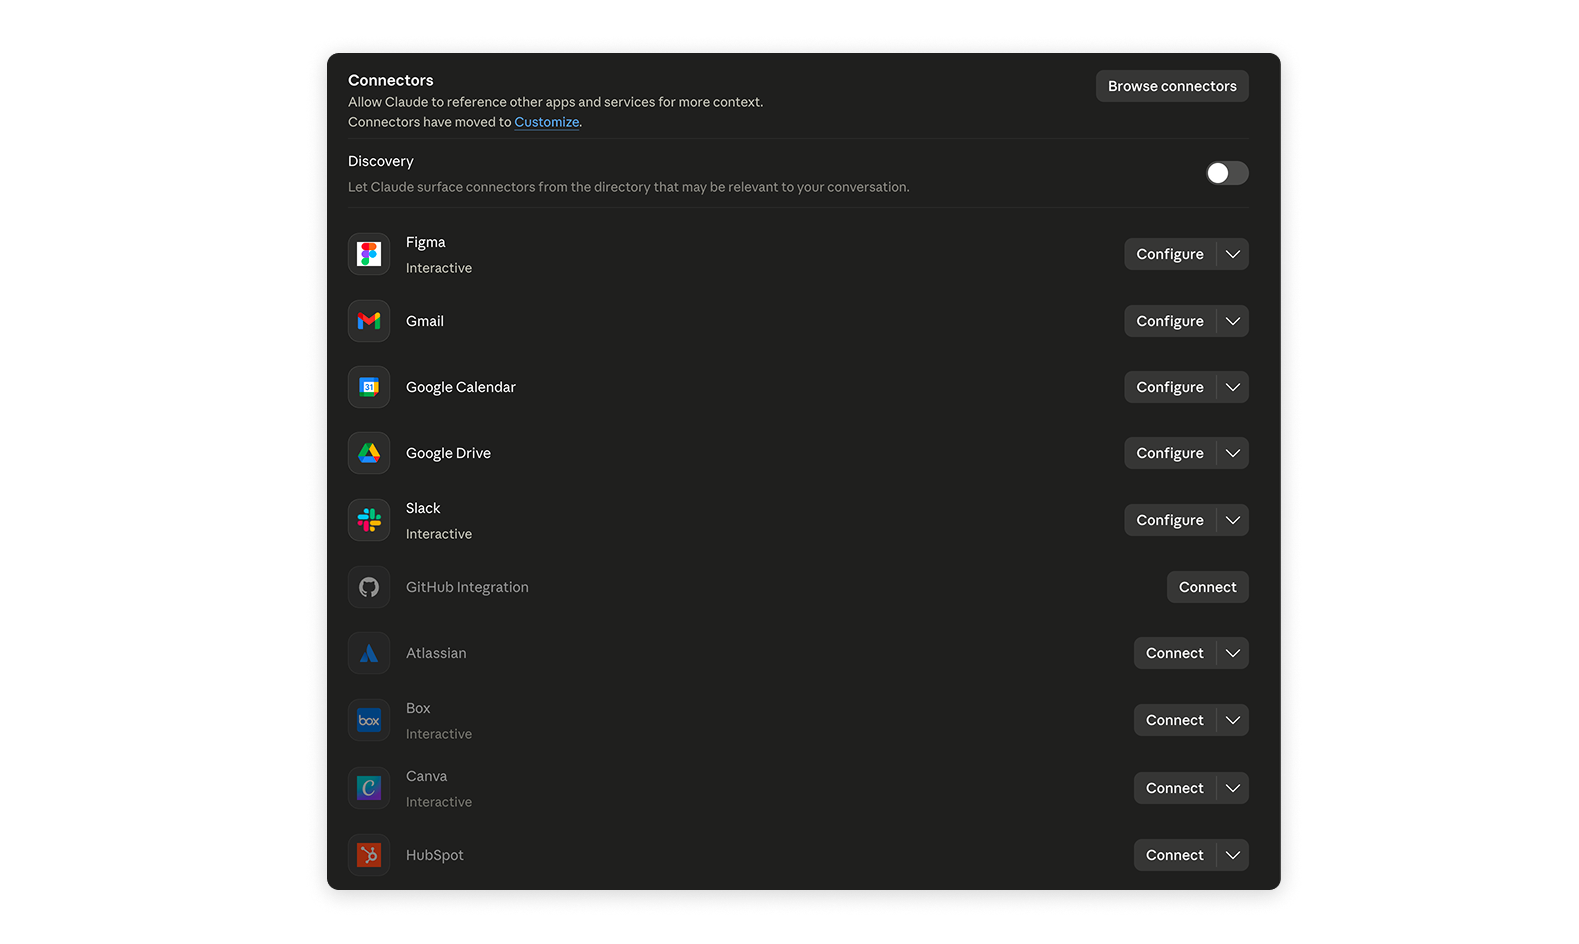Screen dimensions: 1579x944
Task: Click the Canva logo icon
Action: (x=369, y=788)
